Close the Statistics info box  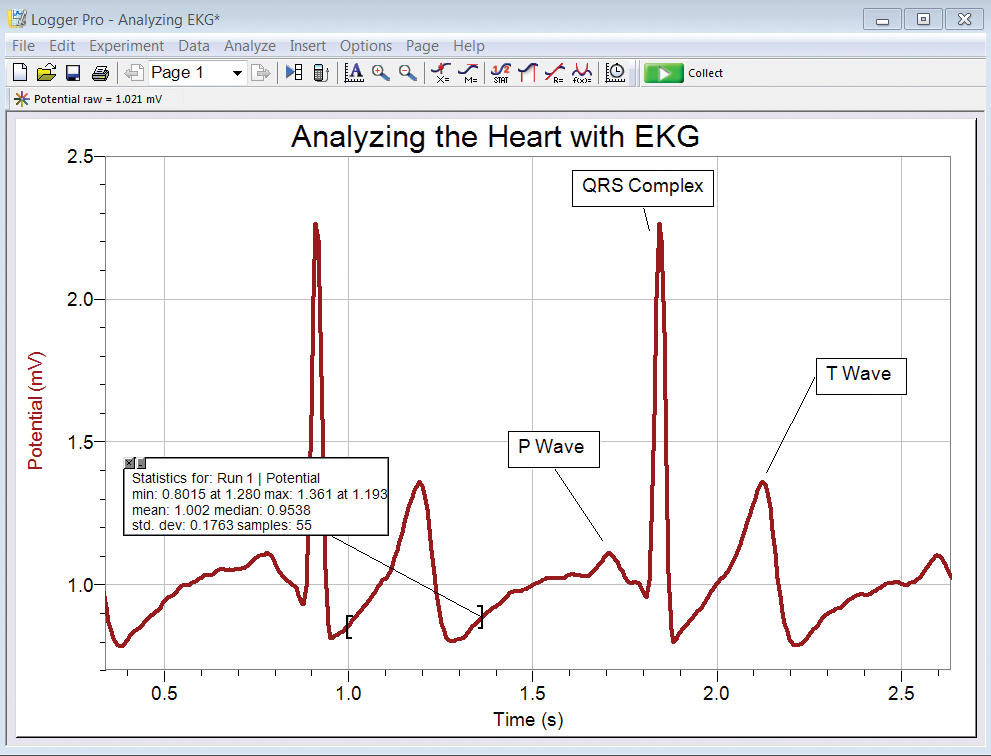click(129, 463)
